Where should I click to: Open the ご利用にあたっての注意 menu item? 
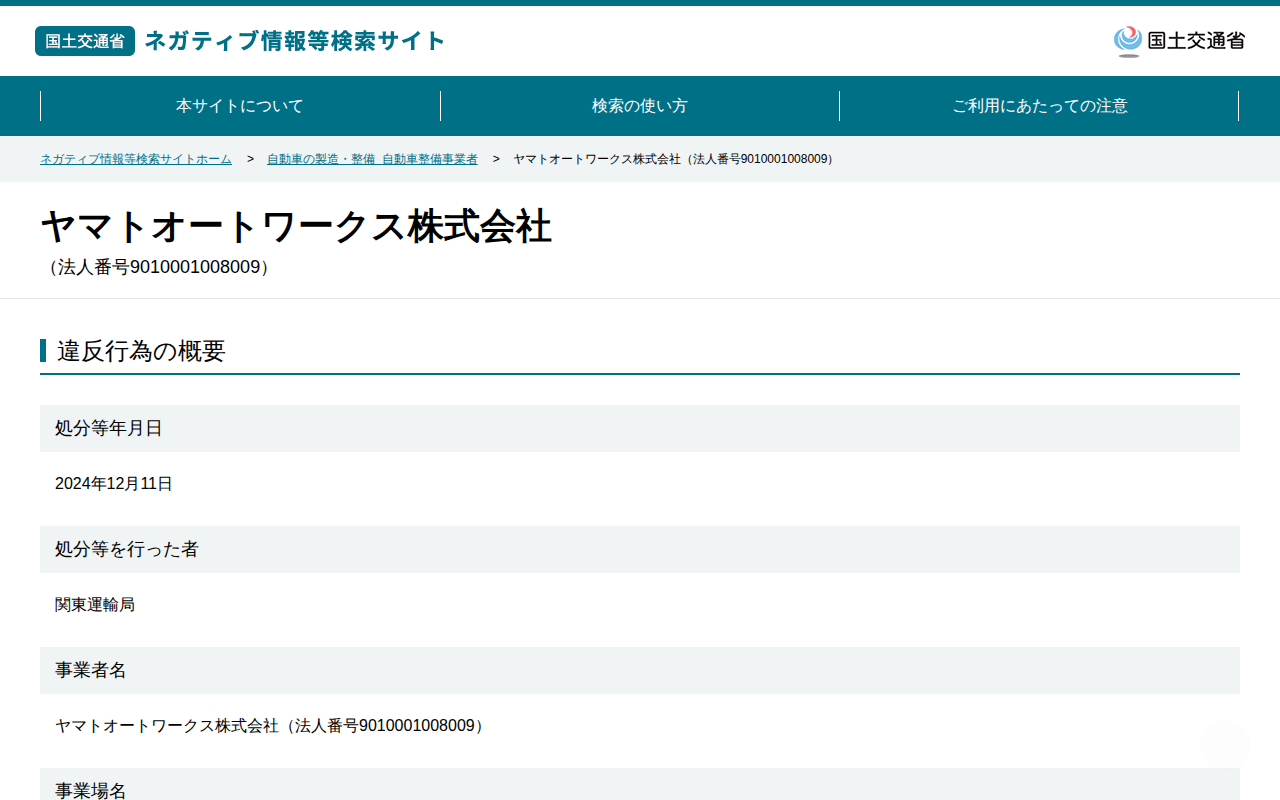coord(1039,106)
